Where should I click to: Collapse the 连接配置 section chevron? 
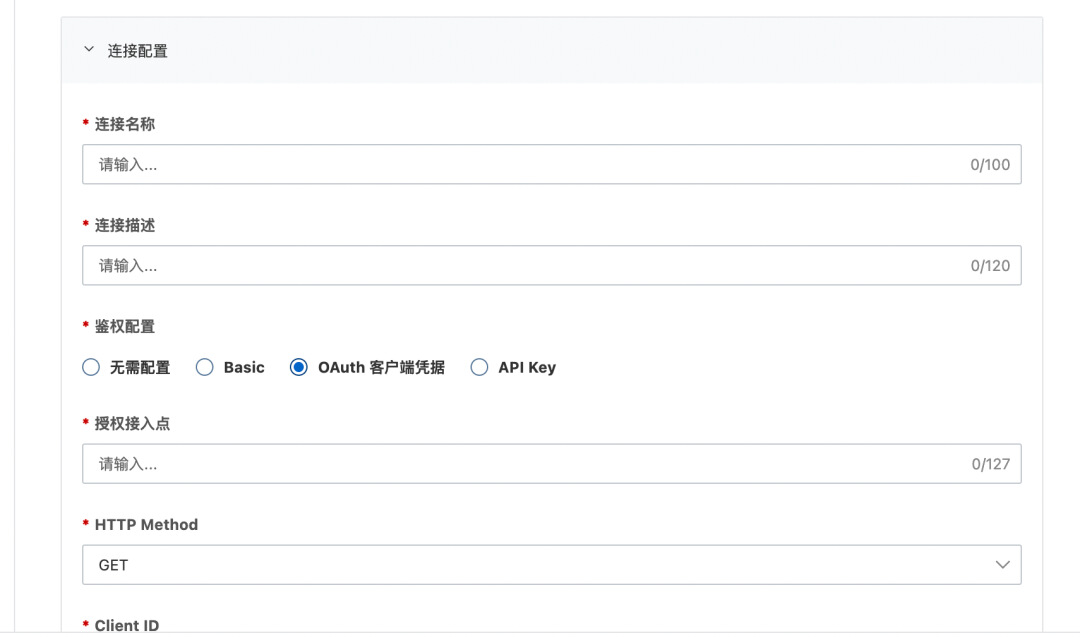pos(89,50)
